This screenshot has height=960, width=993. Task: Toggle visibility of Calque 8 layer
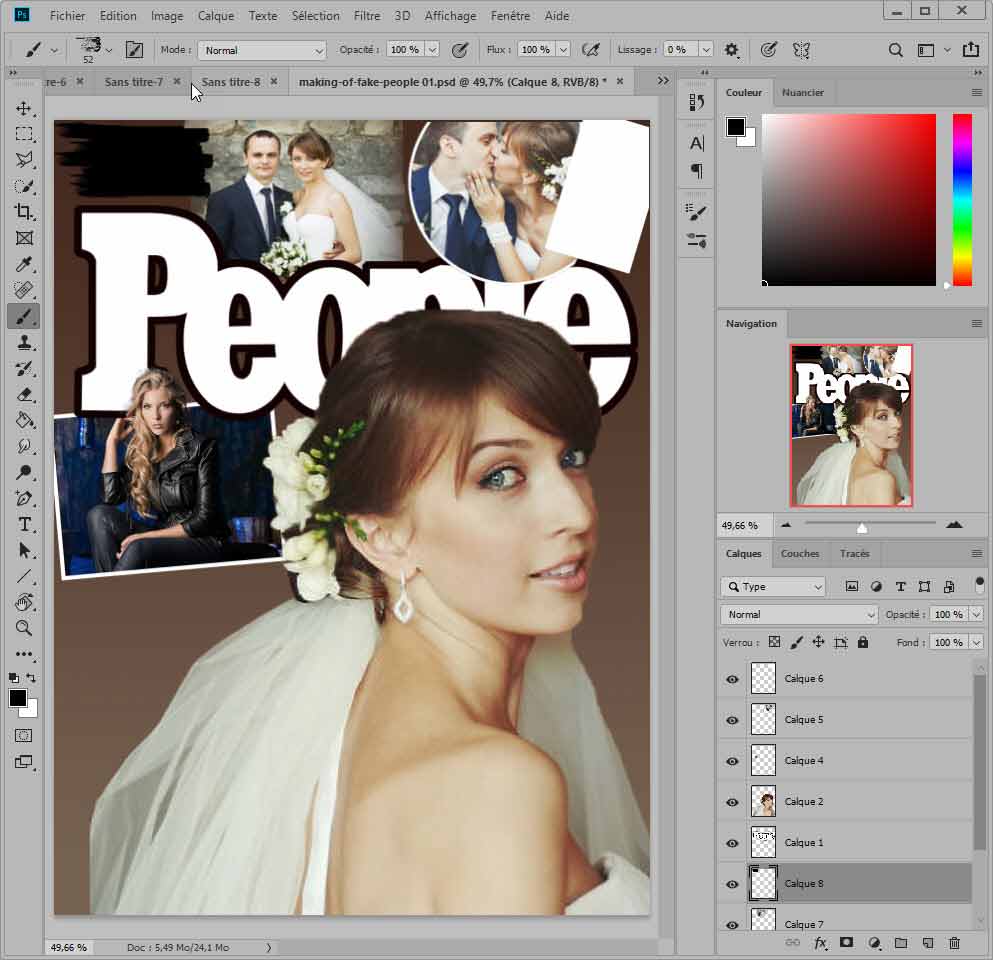coord(732,884)
